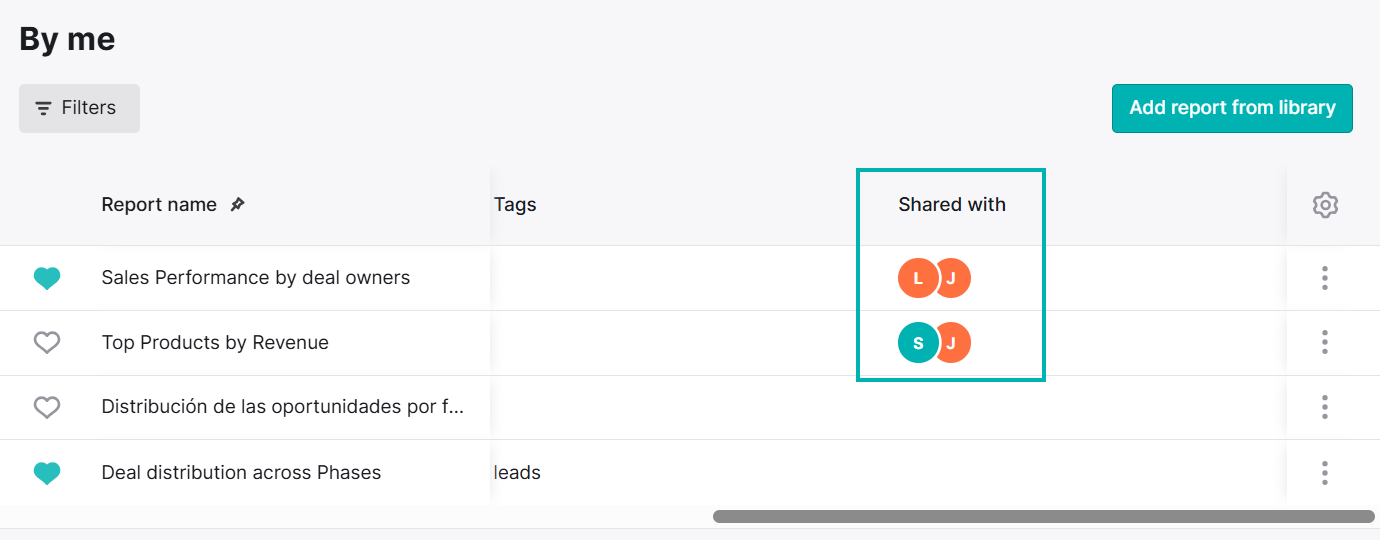
Task: Click the teal S avatar in Top Products row
Action: click(918, 343)
